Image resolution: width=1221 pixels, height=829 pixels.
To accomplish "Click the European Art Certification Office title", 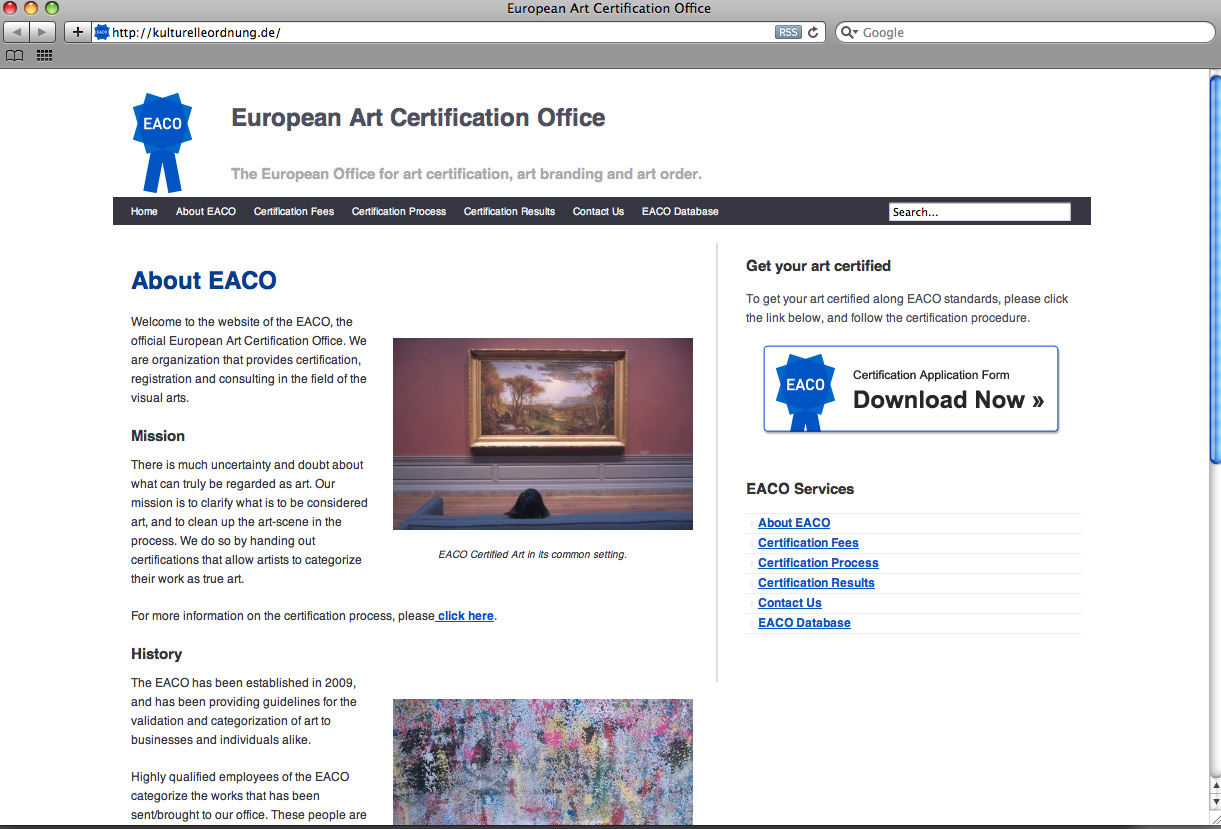I will (418, 118).
